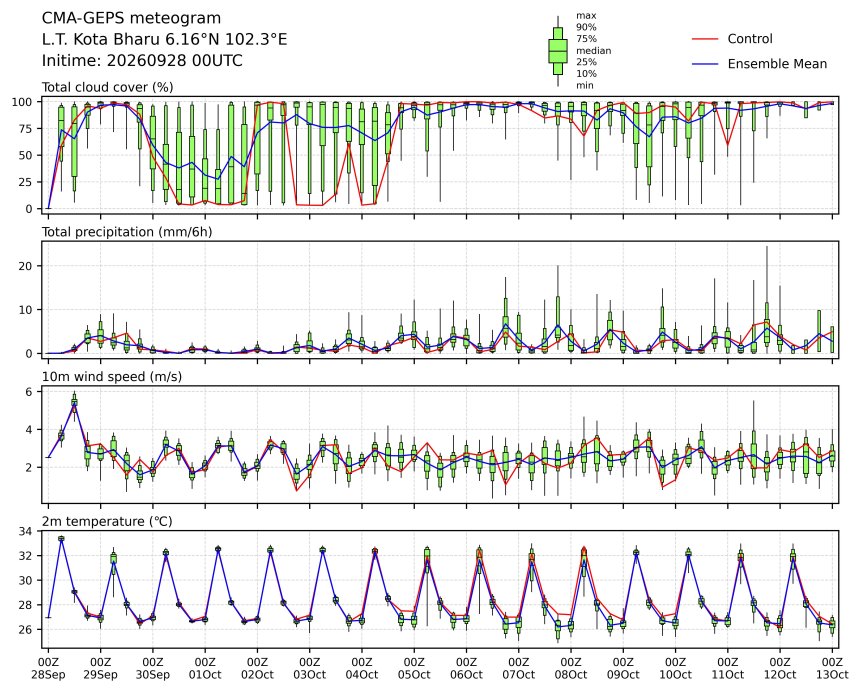860x692 pixels.
Task: Click the box-plot legend icon
Action: point(558,51)
